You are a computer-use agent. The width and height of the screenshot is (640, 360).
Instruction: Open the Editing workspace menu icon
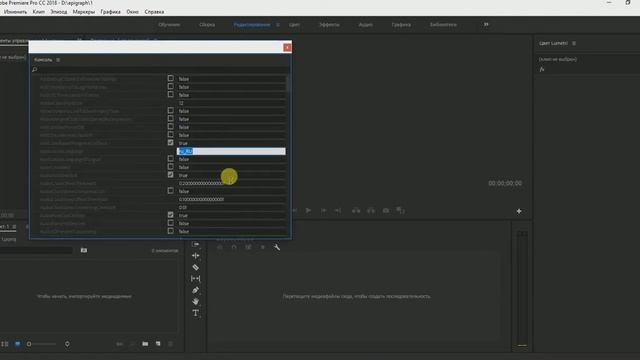point(278,25)
